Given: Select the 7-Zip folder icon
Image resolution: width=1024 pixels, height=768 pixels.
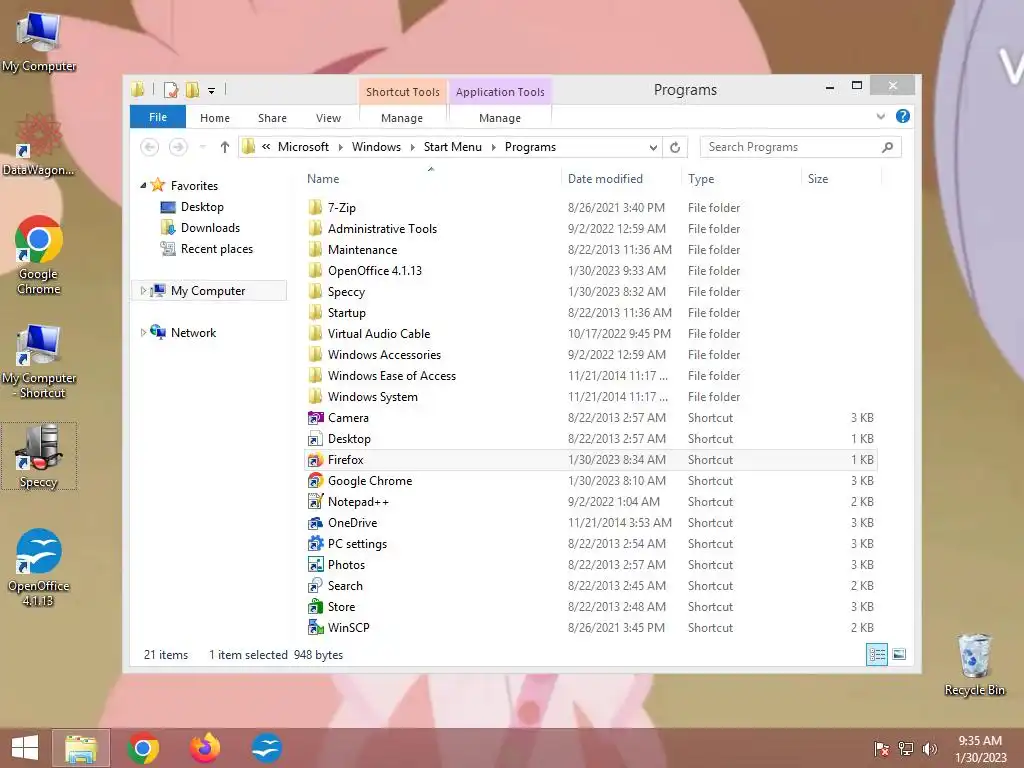Looking at the screenshot, I should click(315, 208).
